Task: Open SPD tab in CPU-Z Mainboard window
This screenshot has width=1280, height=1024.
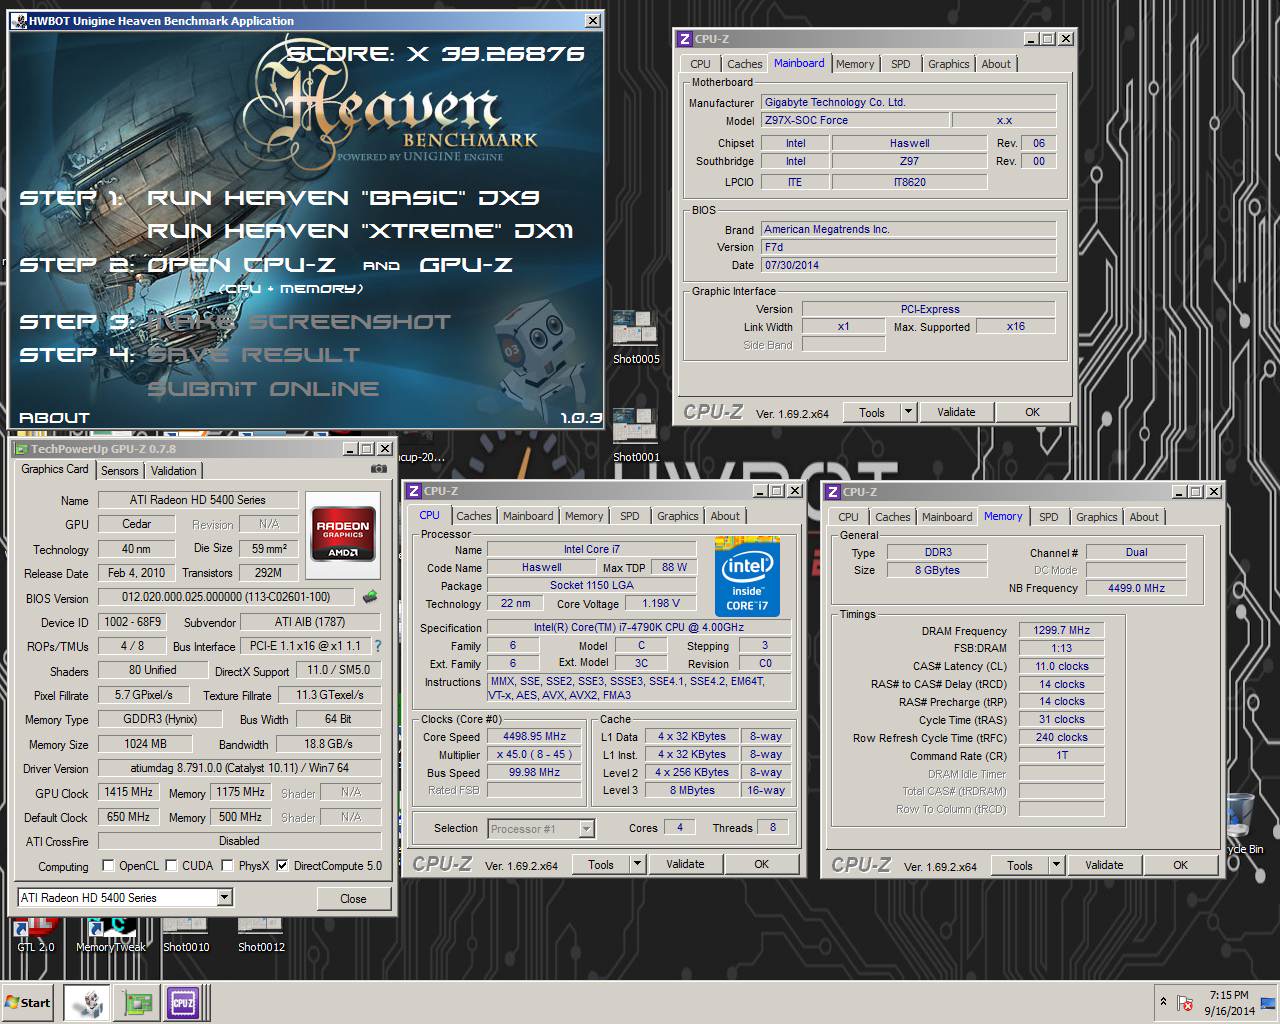Action: coord(901,64)
